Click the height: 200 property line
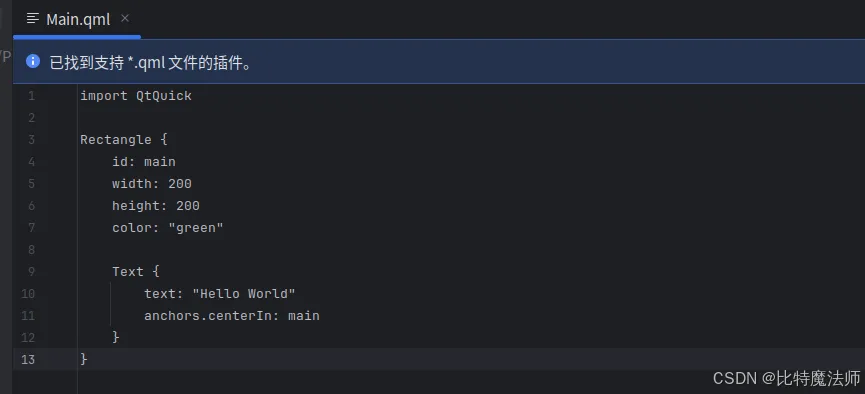865x394 pixels. point(156,206)
